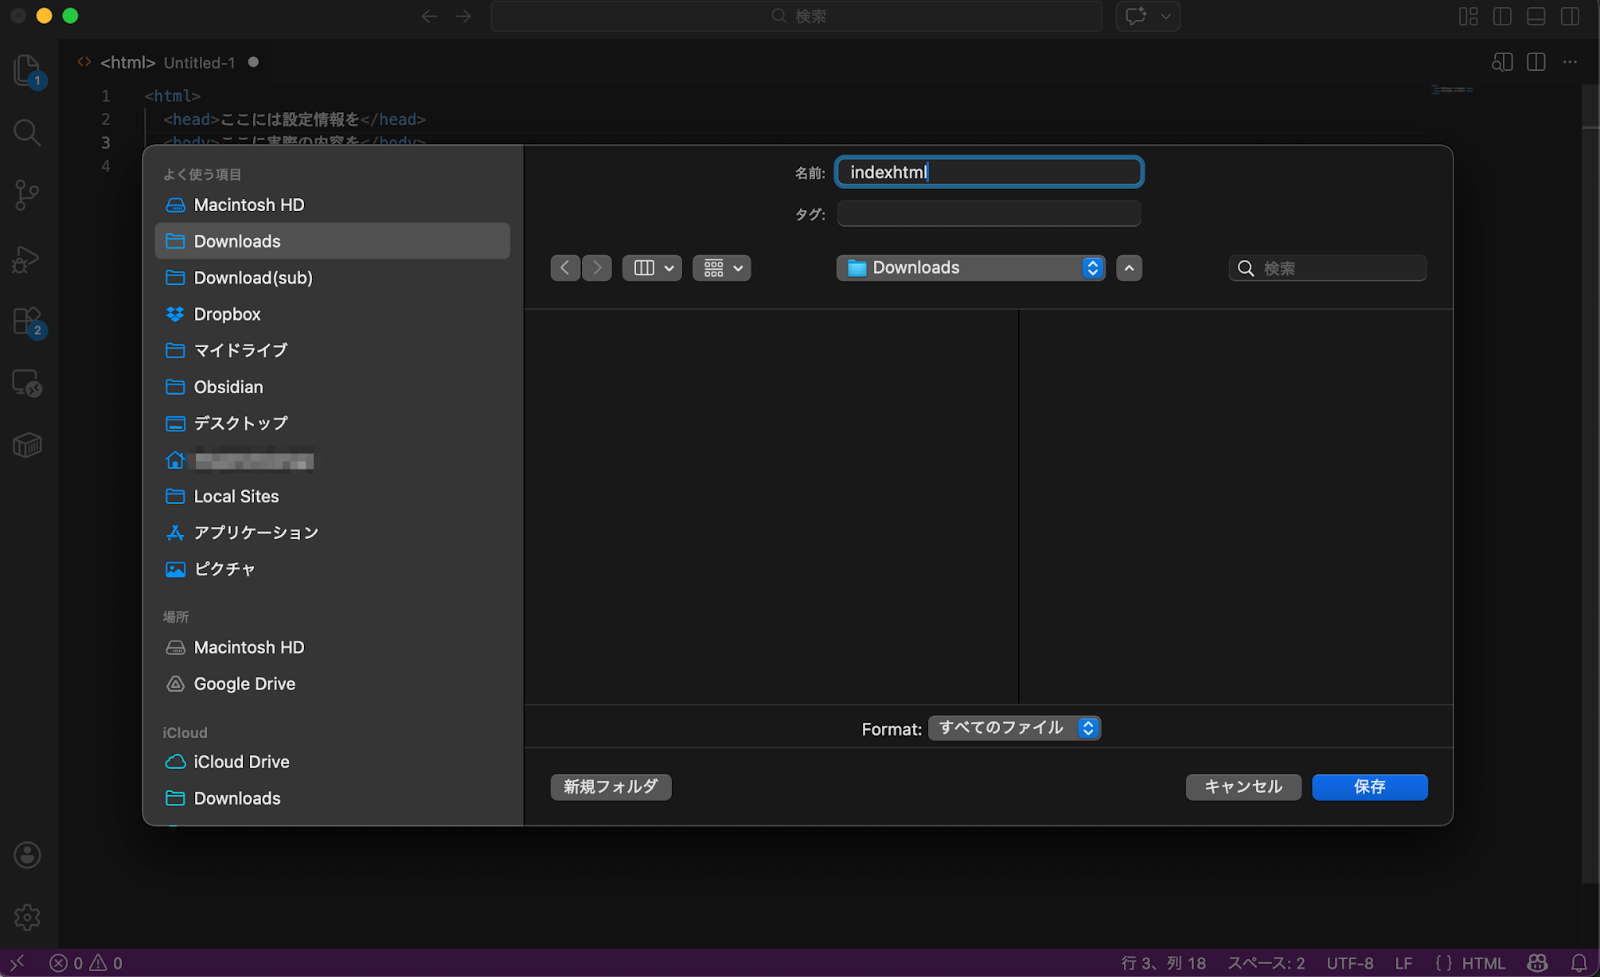Click the キャンセル button

[x=1243, y=787]
